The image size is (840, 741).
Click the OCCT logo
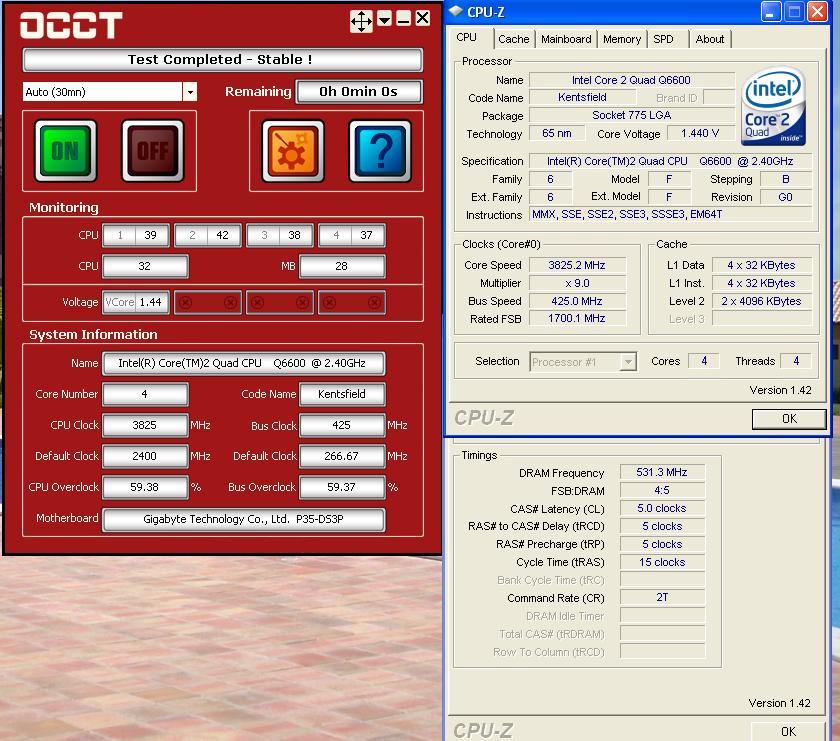point(71,25)
